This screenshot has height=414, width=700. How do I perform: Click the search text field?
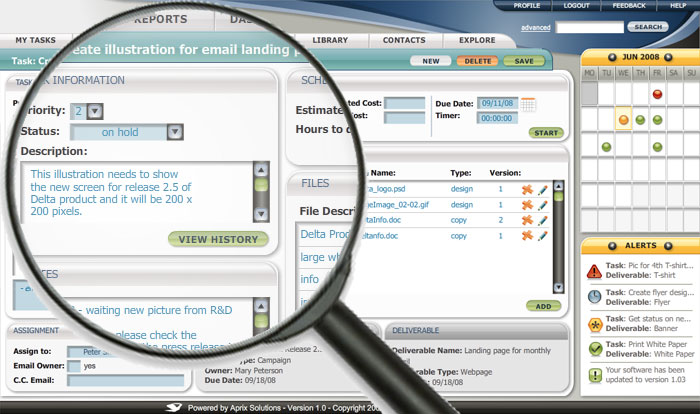pyautogui.click(x=590, y=28)
